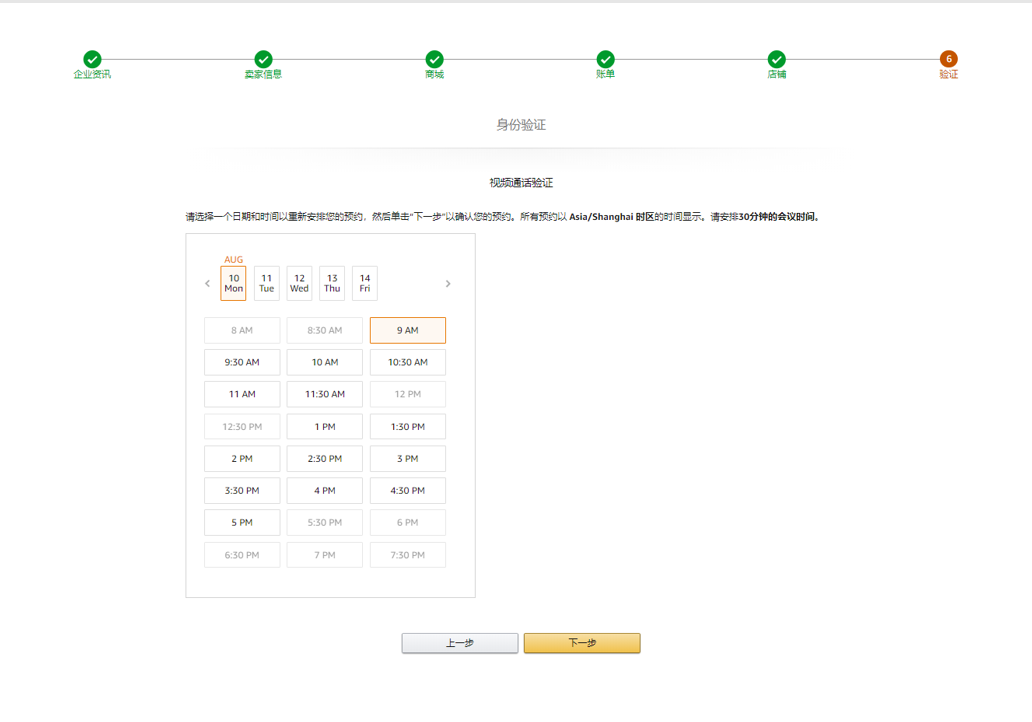Click the 下一步 button
Screen dimensions: 1032x722
pos(582,643)
